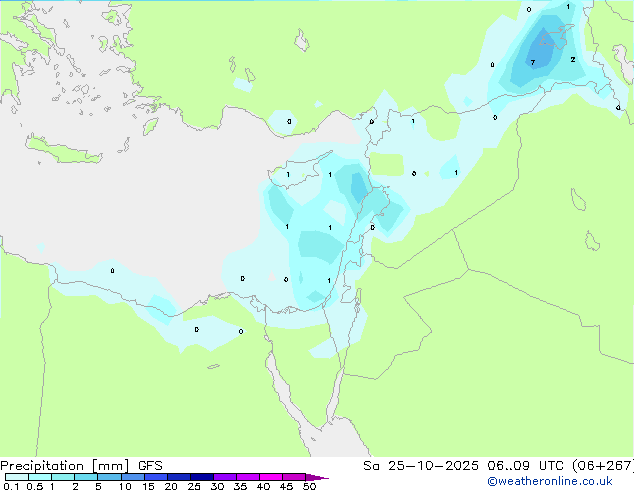Select the 'Precipitation [mm]' title text
The height and width of the screenshot is (490, 634).
tap(65, 466)
